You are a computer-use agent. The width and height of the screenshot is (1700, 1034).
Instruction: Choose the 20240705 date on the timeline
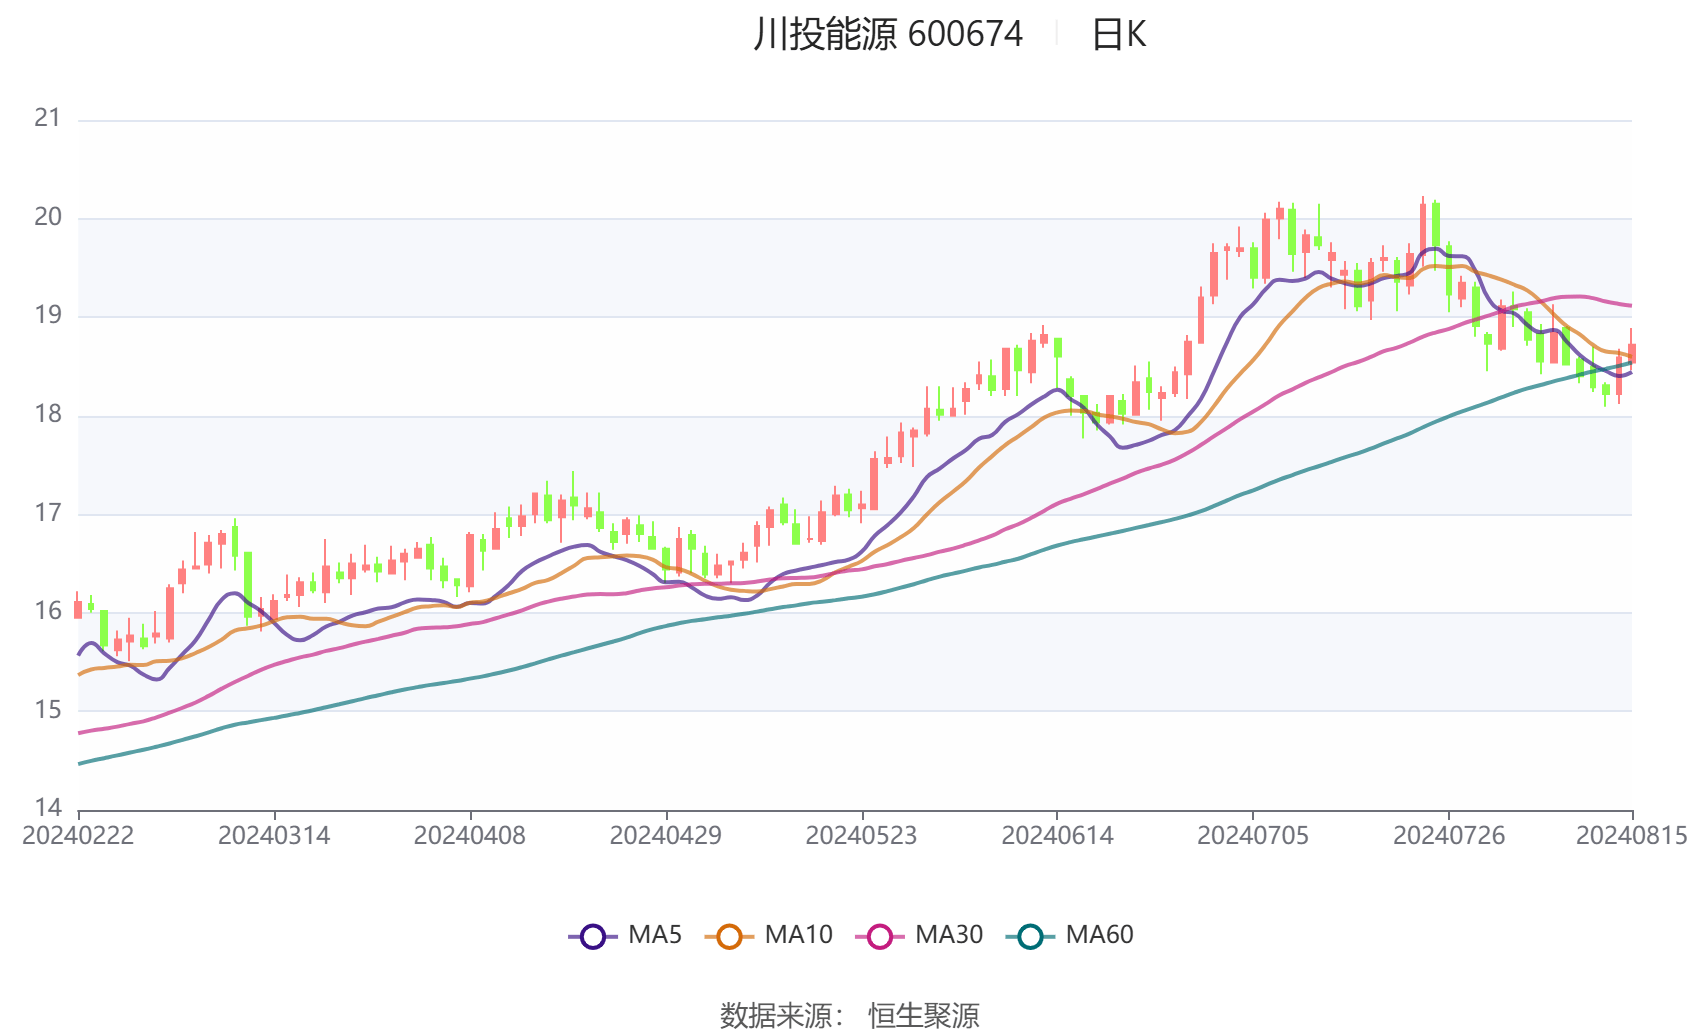pos(1253,836)
